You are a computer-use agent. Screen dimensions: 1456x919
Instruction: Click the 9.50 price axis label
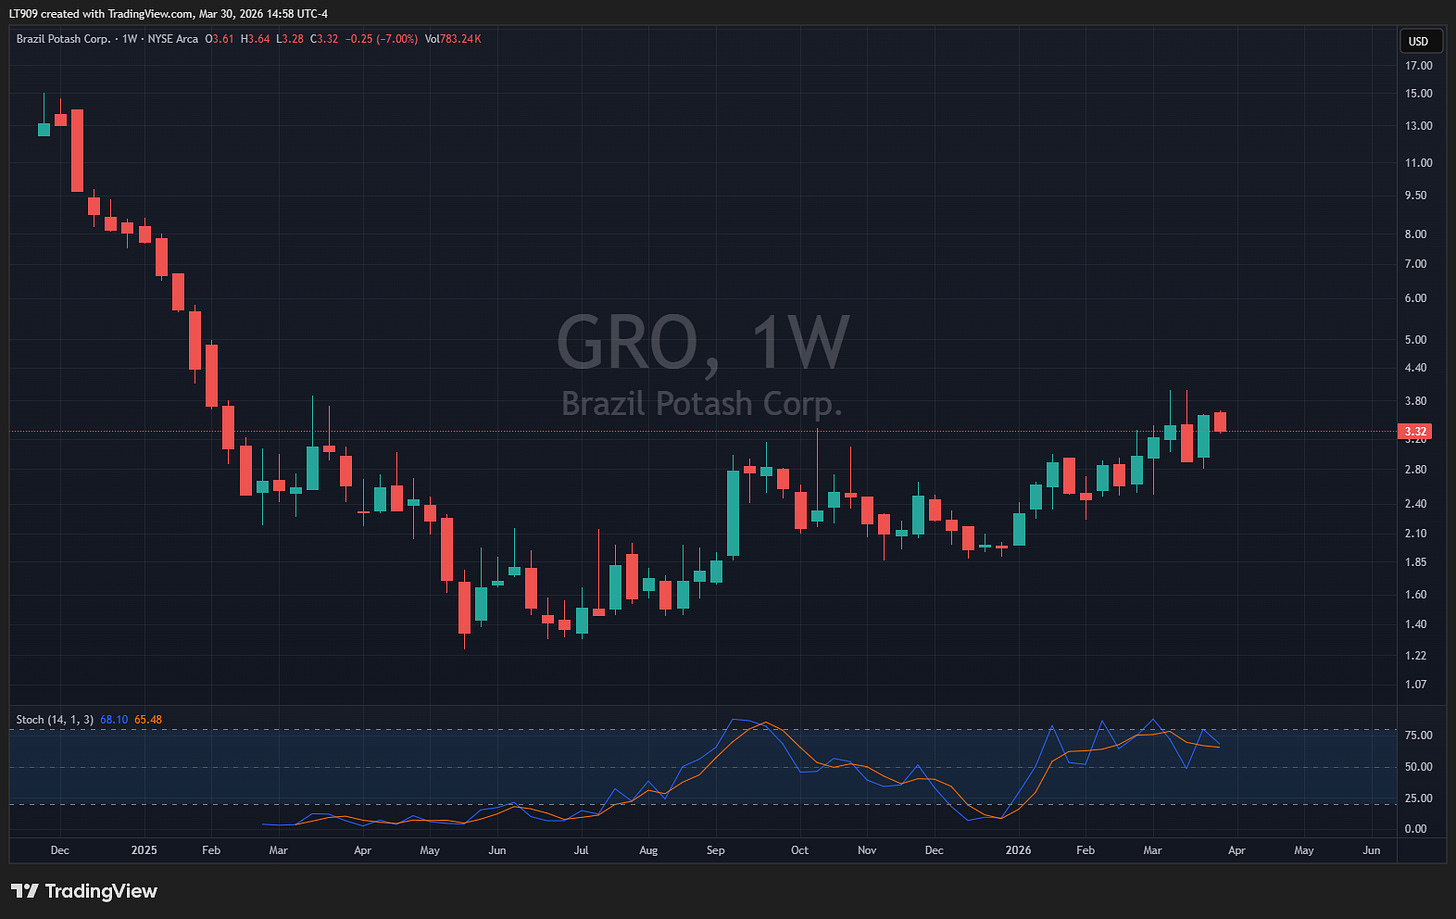1416,196
